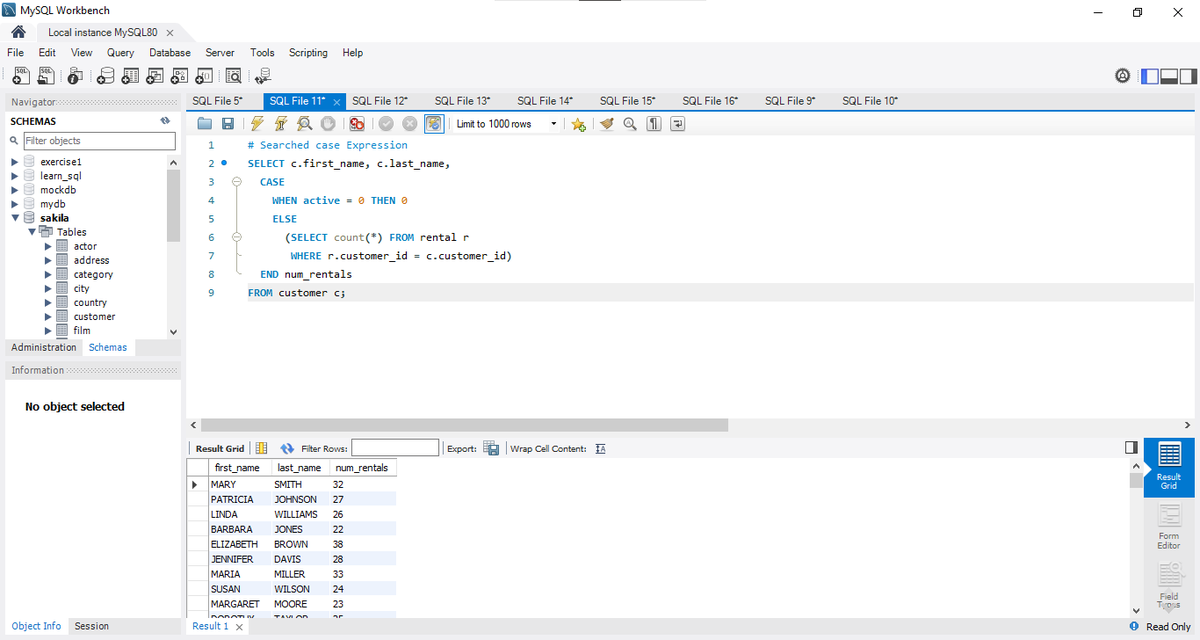Open file folder icon in editor toolbar
The height and width of the screenshot is (640, 1200).
(x=205, y=124)
